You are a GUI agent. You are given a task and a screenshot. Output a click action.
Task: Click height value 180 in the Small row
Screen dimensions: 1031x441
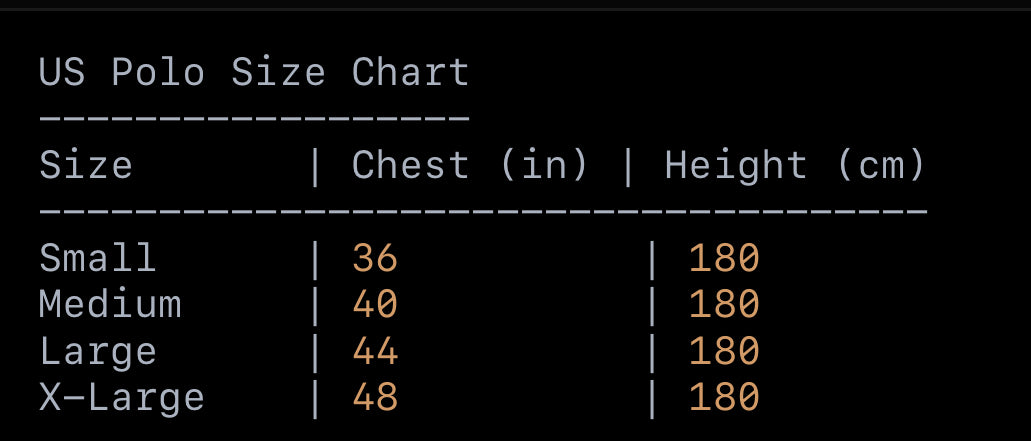click(724, 258)
